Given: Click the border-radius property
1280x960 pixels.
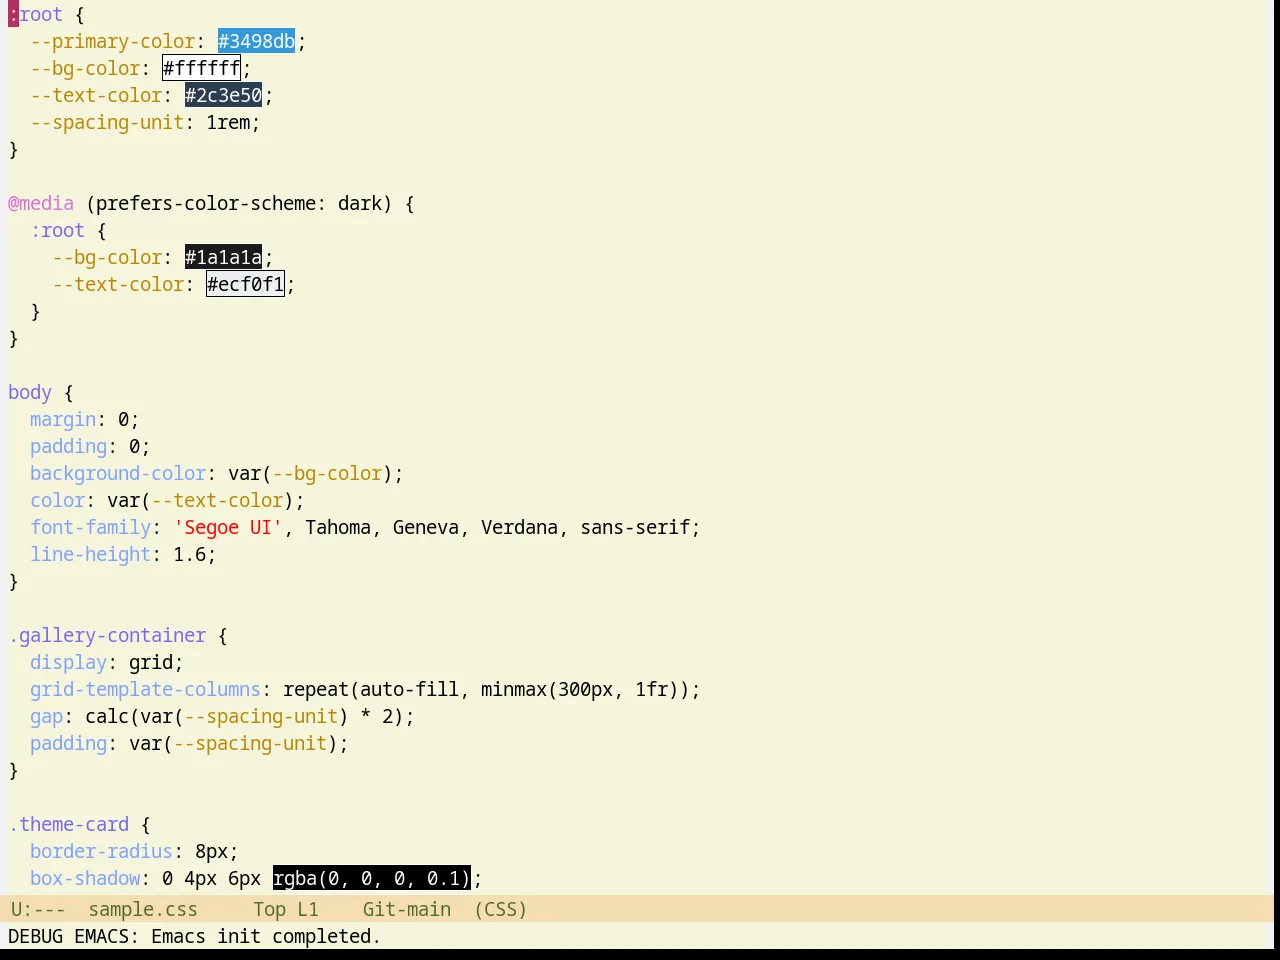Looking at the screenshot, I should point(101,851).
